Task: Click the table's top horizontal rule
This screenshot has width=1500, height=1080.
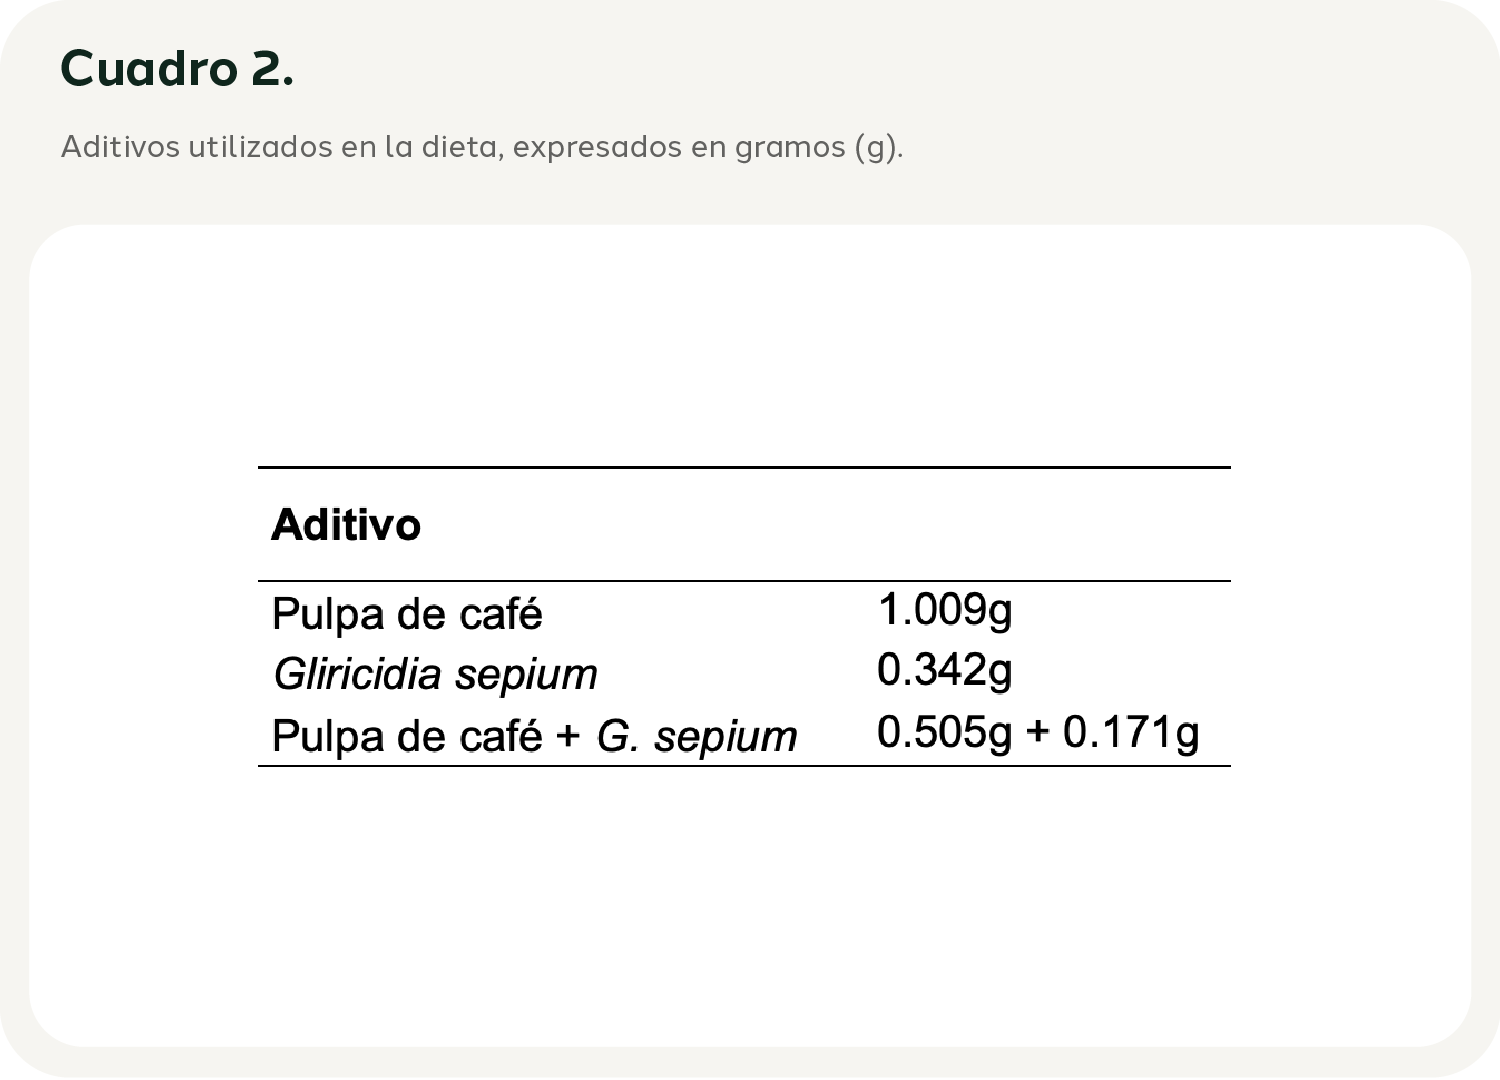Action: 744,467
